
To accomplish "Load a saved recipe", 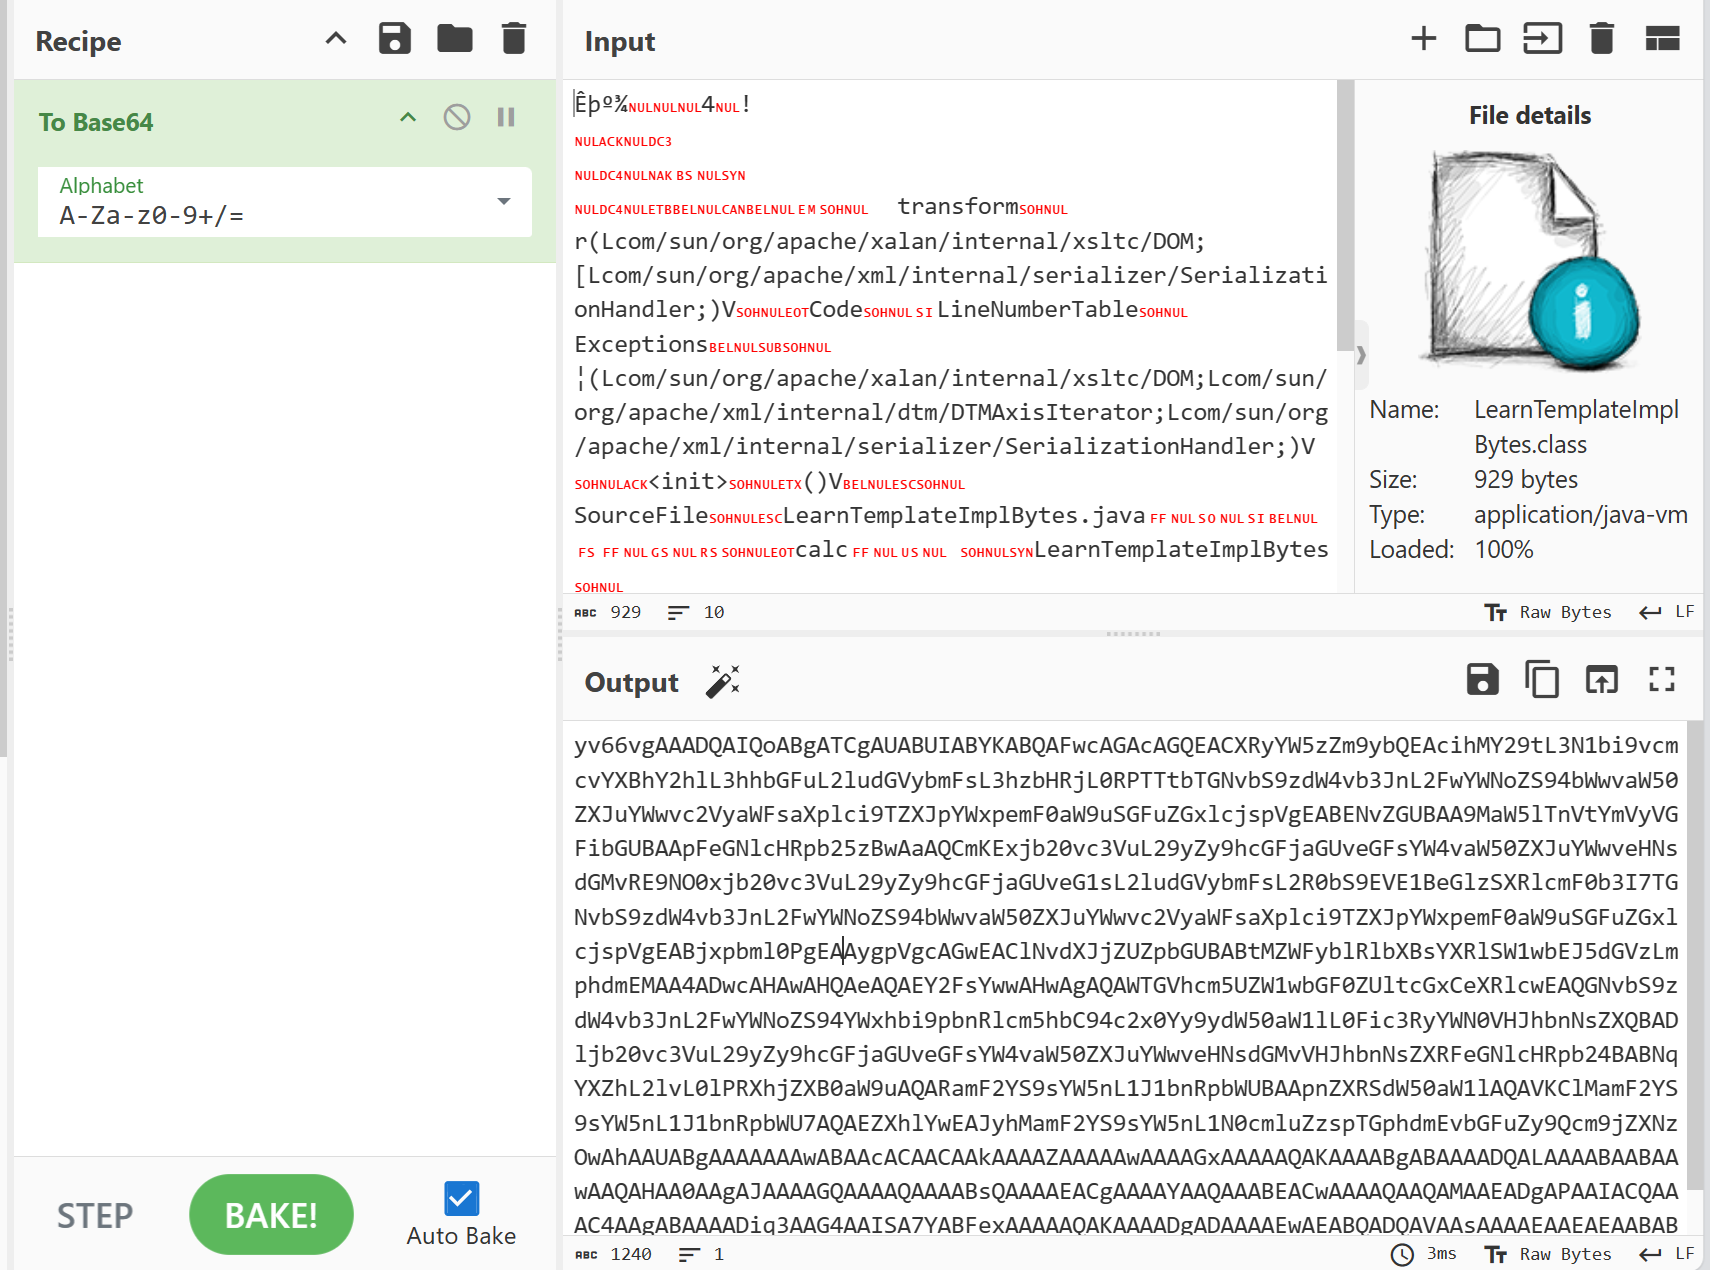I will 454,38.
